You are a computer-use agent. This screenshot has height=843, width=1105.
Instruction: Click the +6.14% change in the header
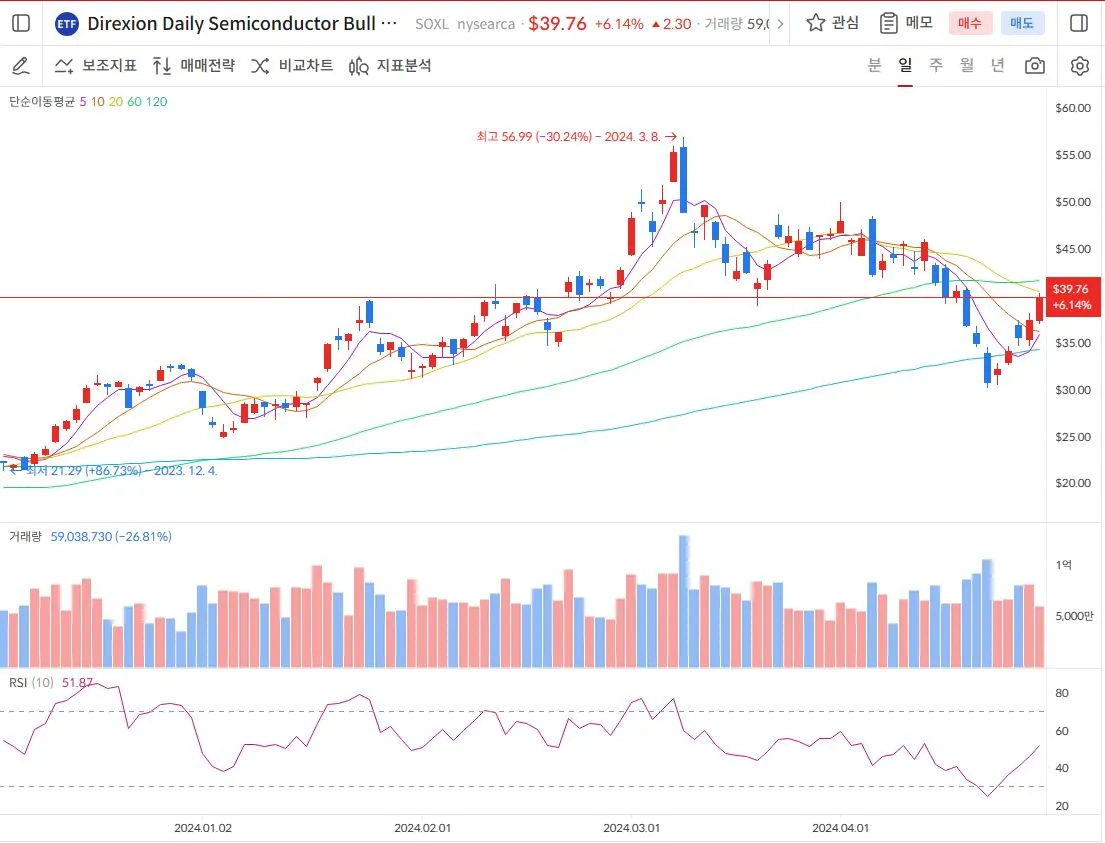(619, 24)
